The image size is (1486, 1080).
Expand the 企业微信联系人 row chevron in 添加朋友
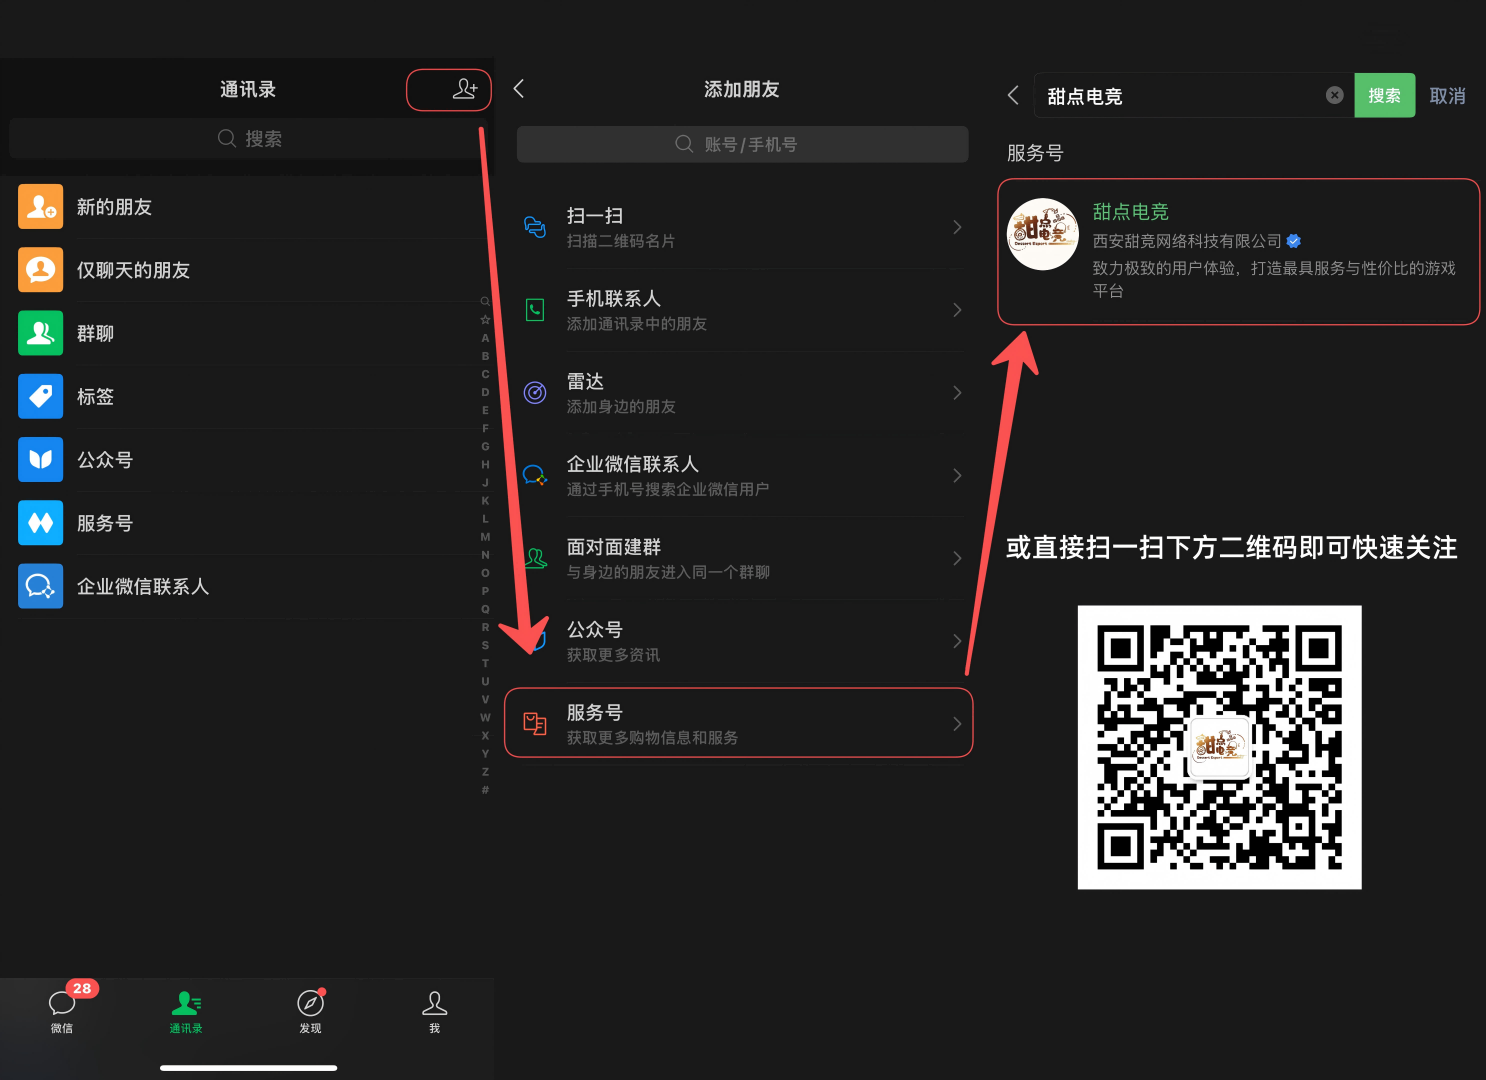click(957, 475)
